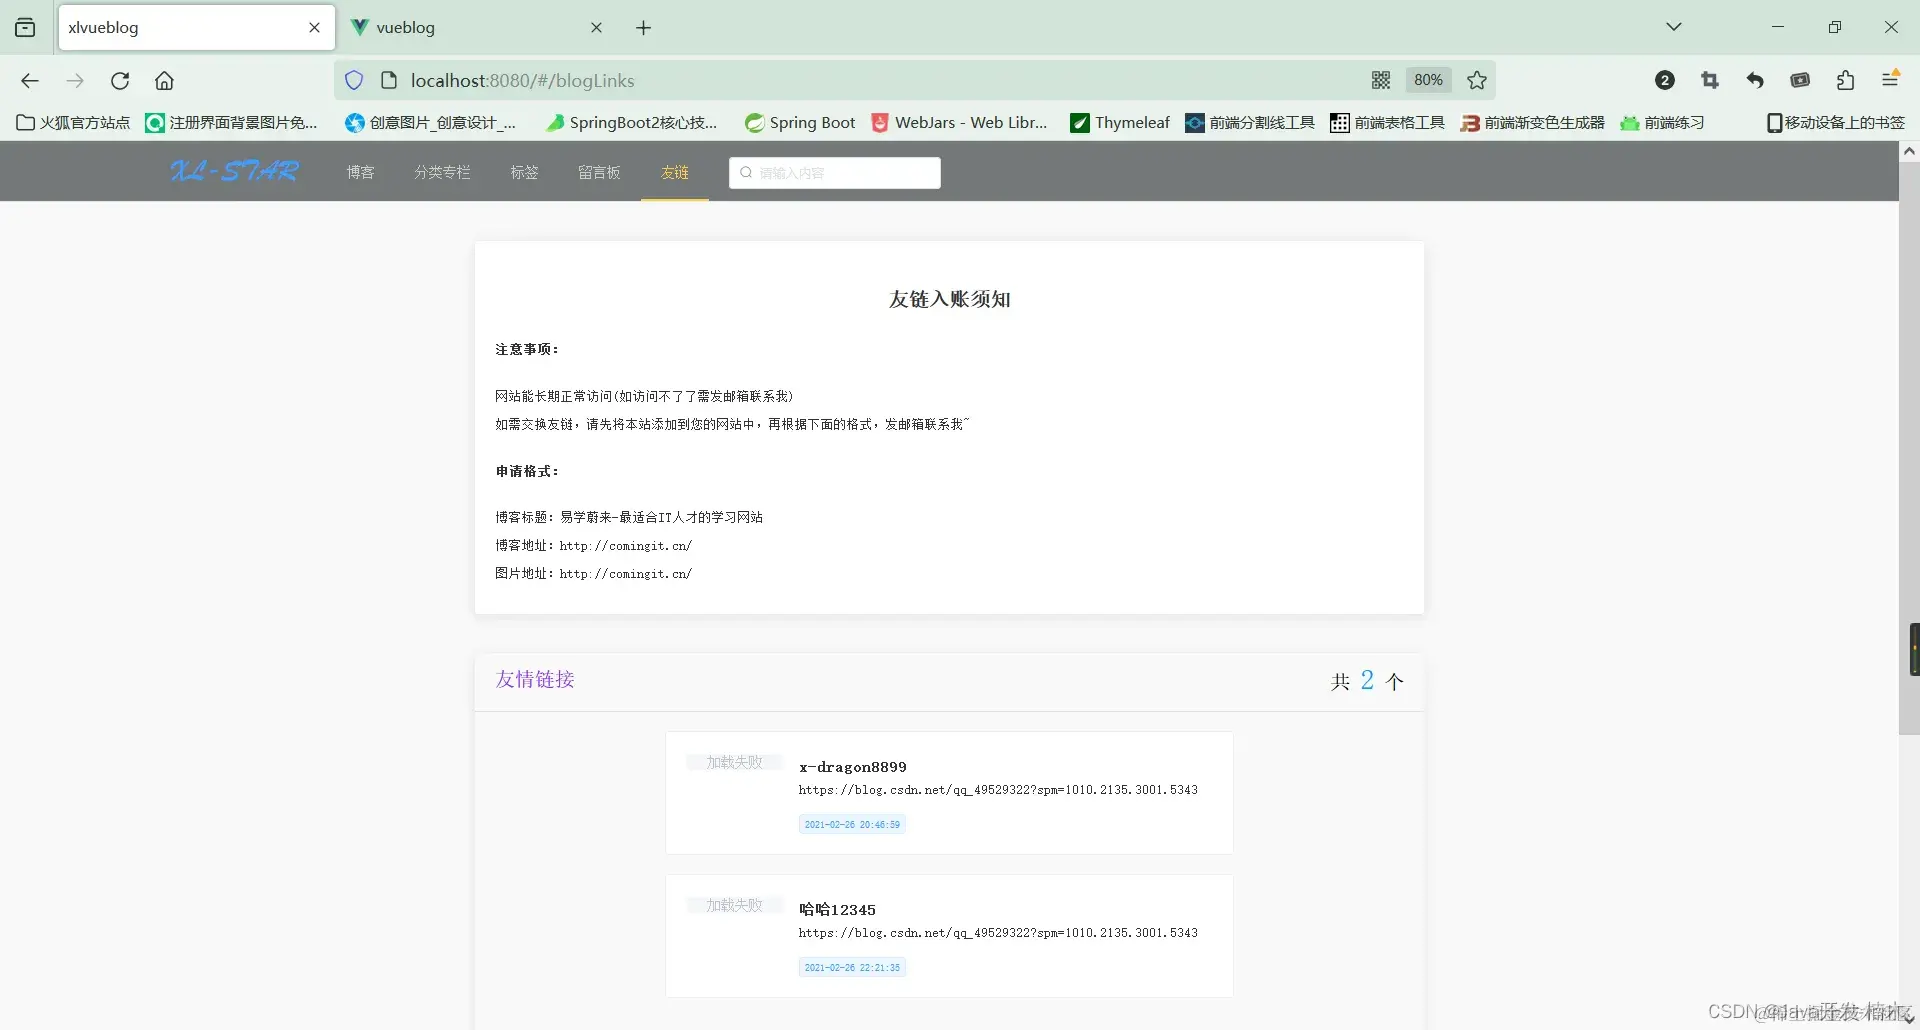The width and height of the screenshot is (1920, 1030).
Task: Click the 申请格式 label
Action: 527,471
